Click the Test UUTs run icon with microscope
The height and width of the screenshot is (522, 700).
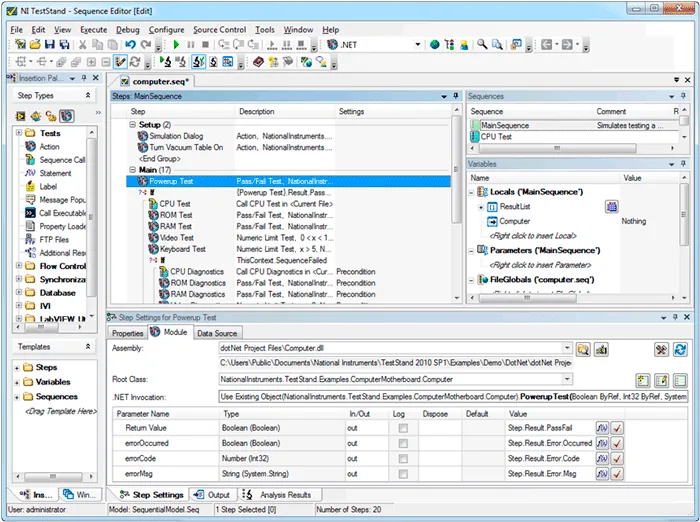(x=166, y=62)
